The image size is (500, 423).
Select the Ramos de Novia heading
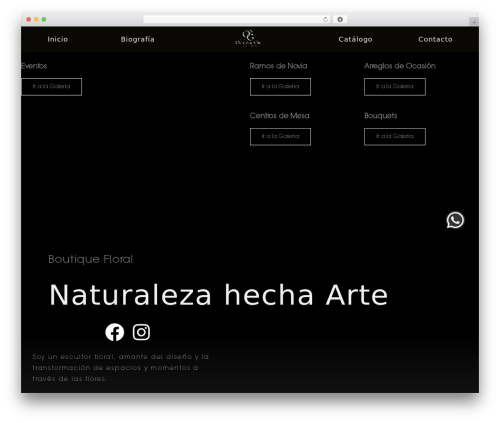point(278,66)
